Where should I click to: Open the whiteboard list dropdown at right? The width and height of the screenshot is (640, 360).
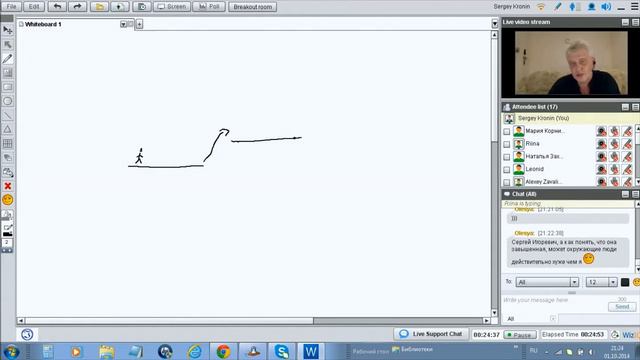[495, 24]
